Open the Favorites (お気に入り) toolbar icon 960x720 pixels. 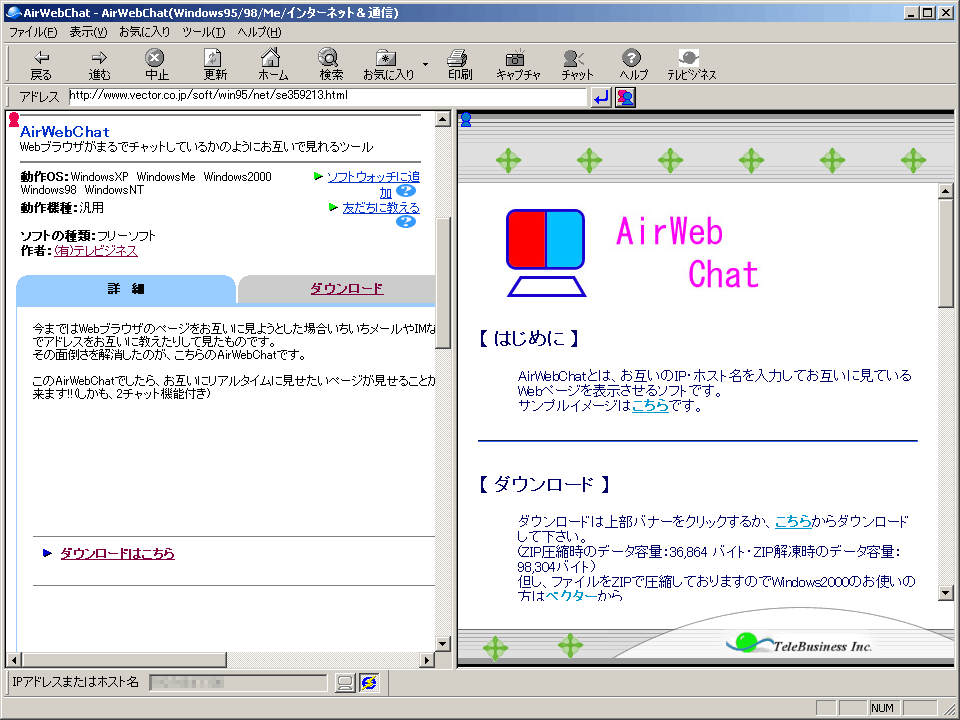pos(388,65)
